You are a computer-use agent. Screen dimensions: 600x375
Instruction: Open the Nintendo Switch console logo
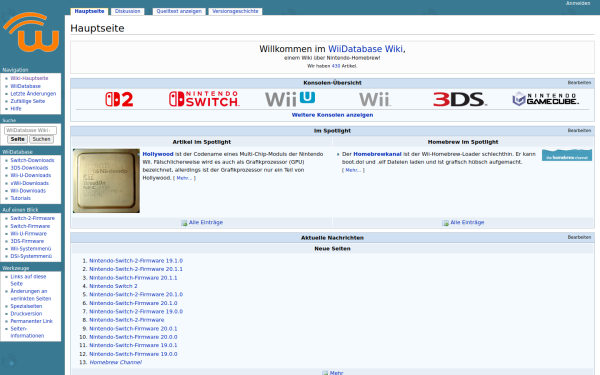(x=204, y=99)
